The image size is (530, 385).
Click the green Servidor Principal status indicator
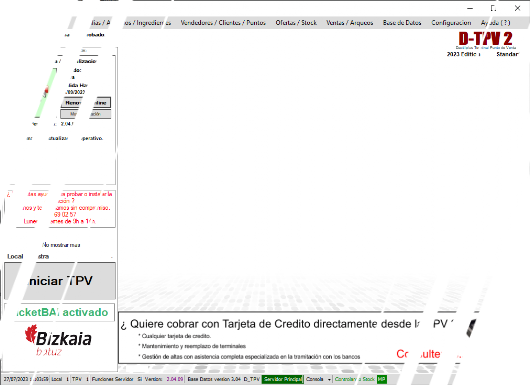click(283, 379)
